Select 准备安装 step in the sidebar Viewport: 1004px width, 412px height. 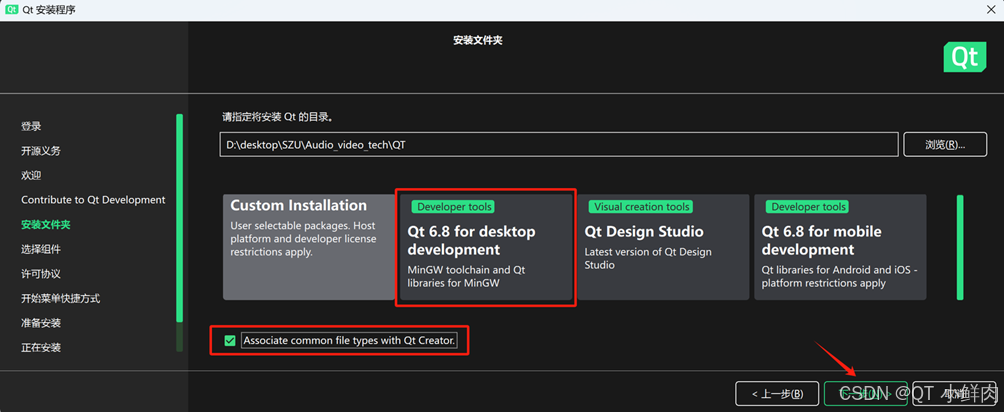click(x=41, y=323)
